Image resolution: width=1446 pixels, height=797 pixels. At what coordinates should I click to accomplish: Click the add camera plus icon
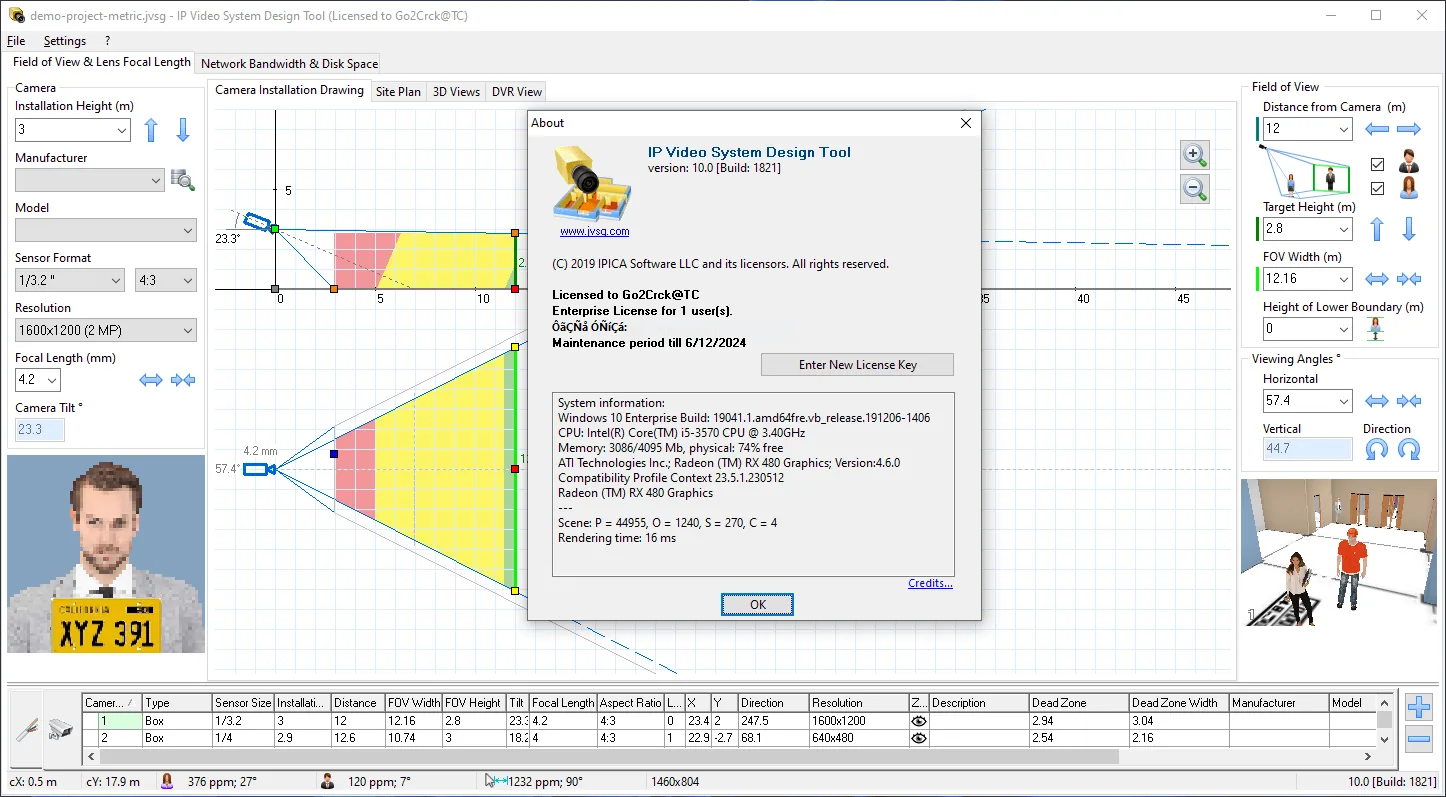(x=1418, y=708)
